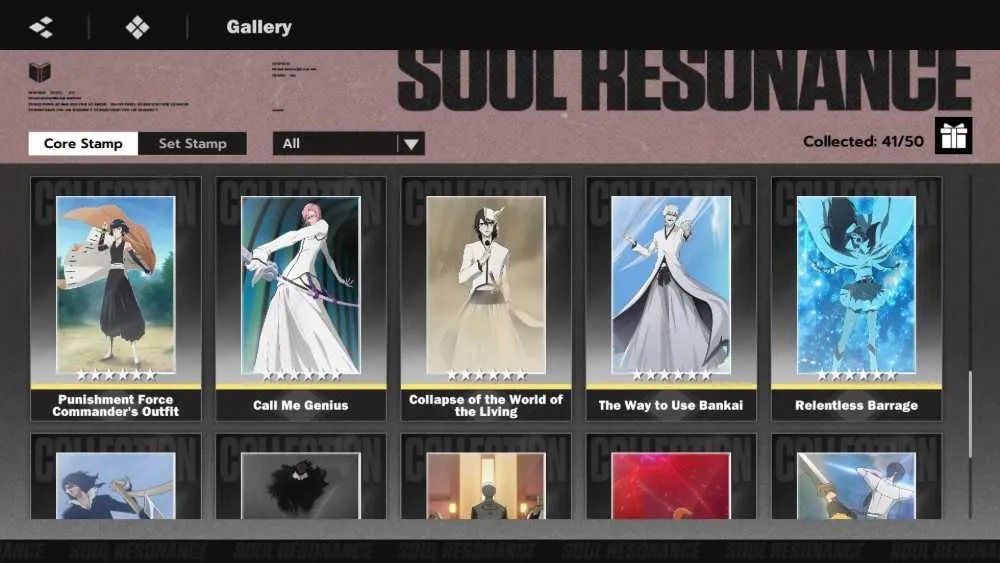Open the black-flower stamp in second row
1000x563 pixels.
pyautogui.click(x=300, y=477)
